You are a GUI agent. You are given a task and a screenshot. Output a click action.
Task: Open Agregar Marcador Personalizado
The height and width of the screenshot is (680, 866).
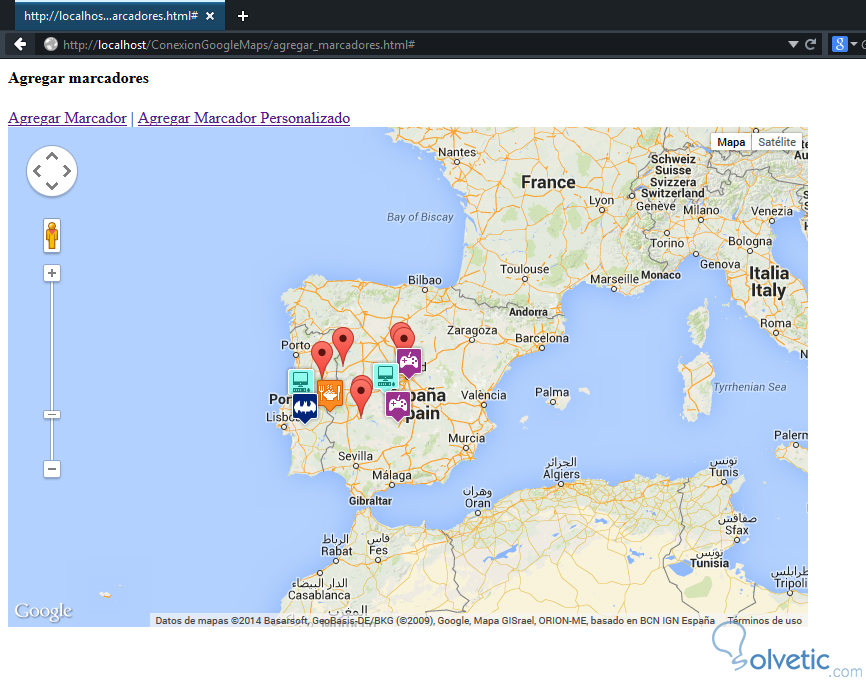pyautogui.click(x=243, y=118)
